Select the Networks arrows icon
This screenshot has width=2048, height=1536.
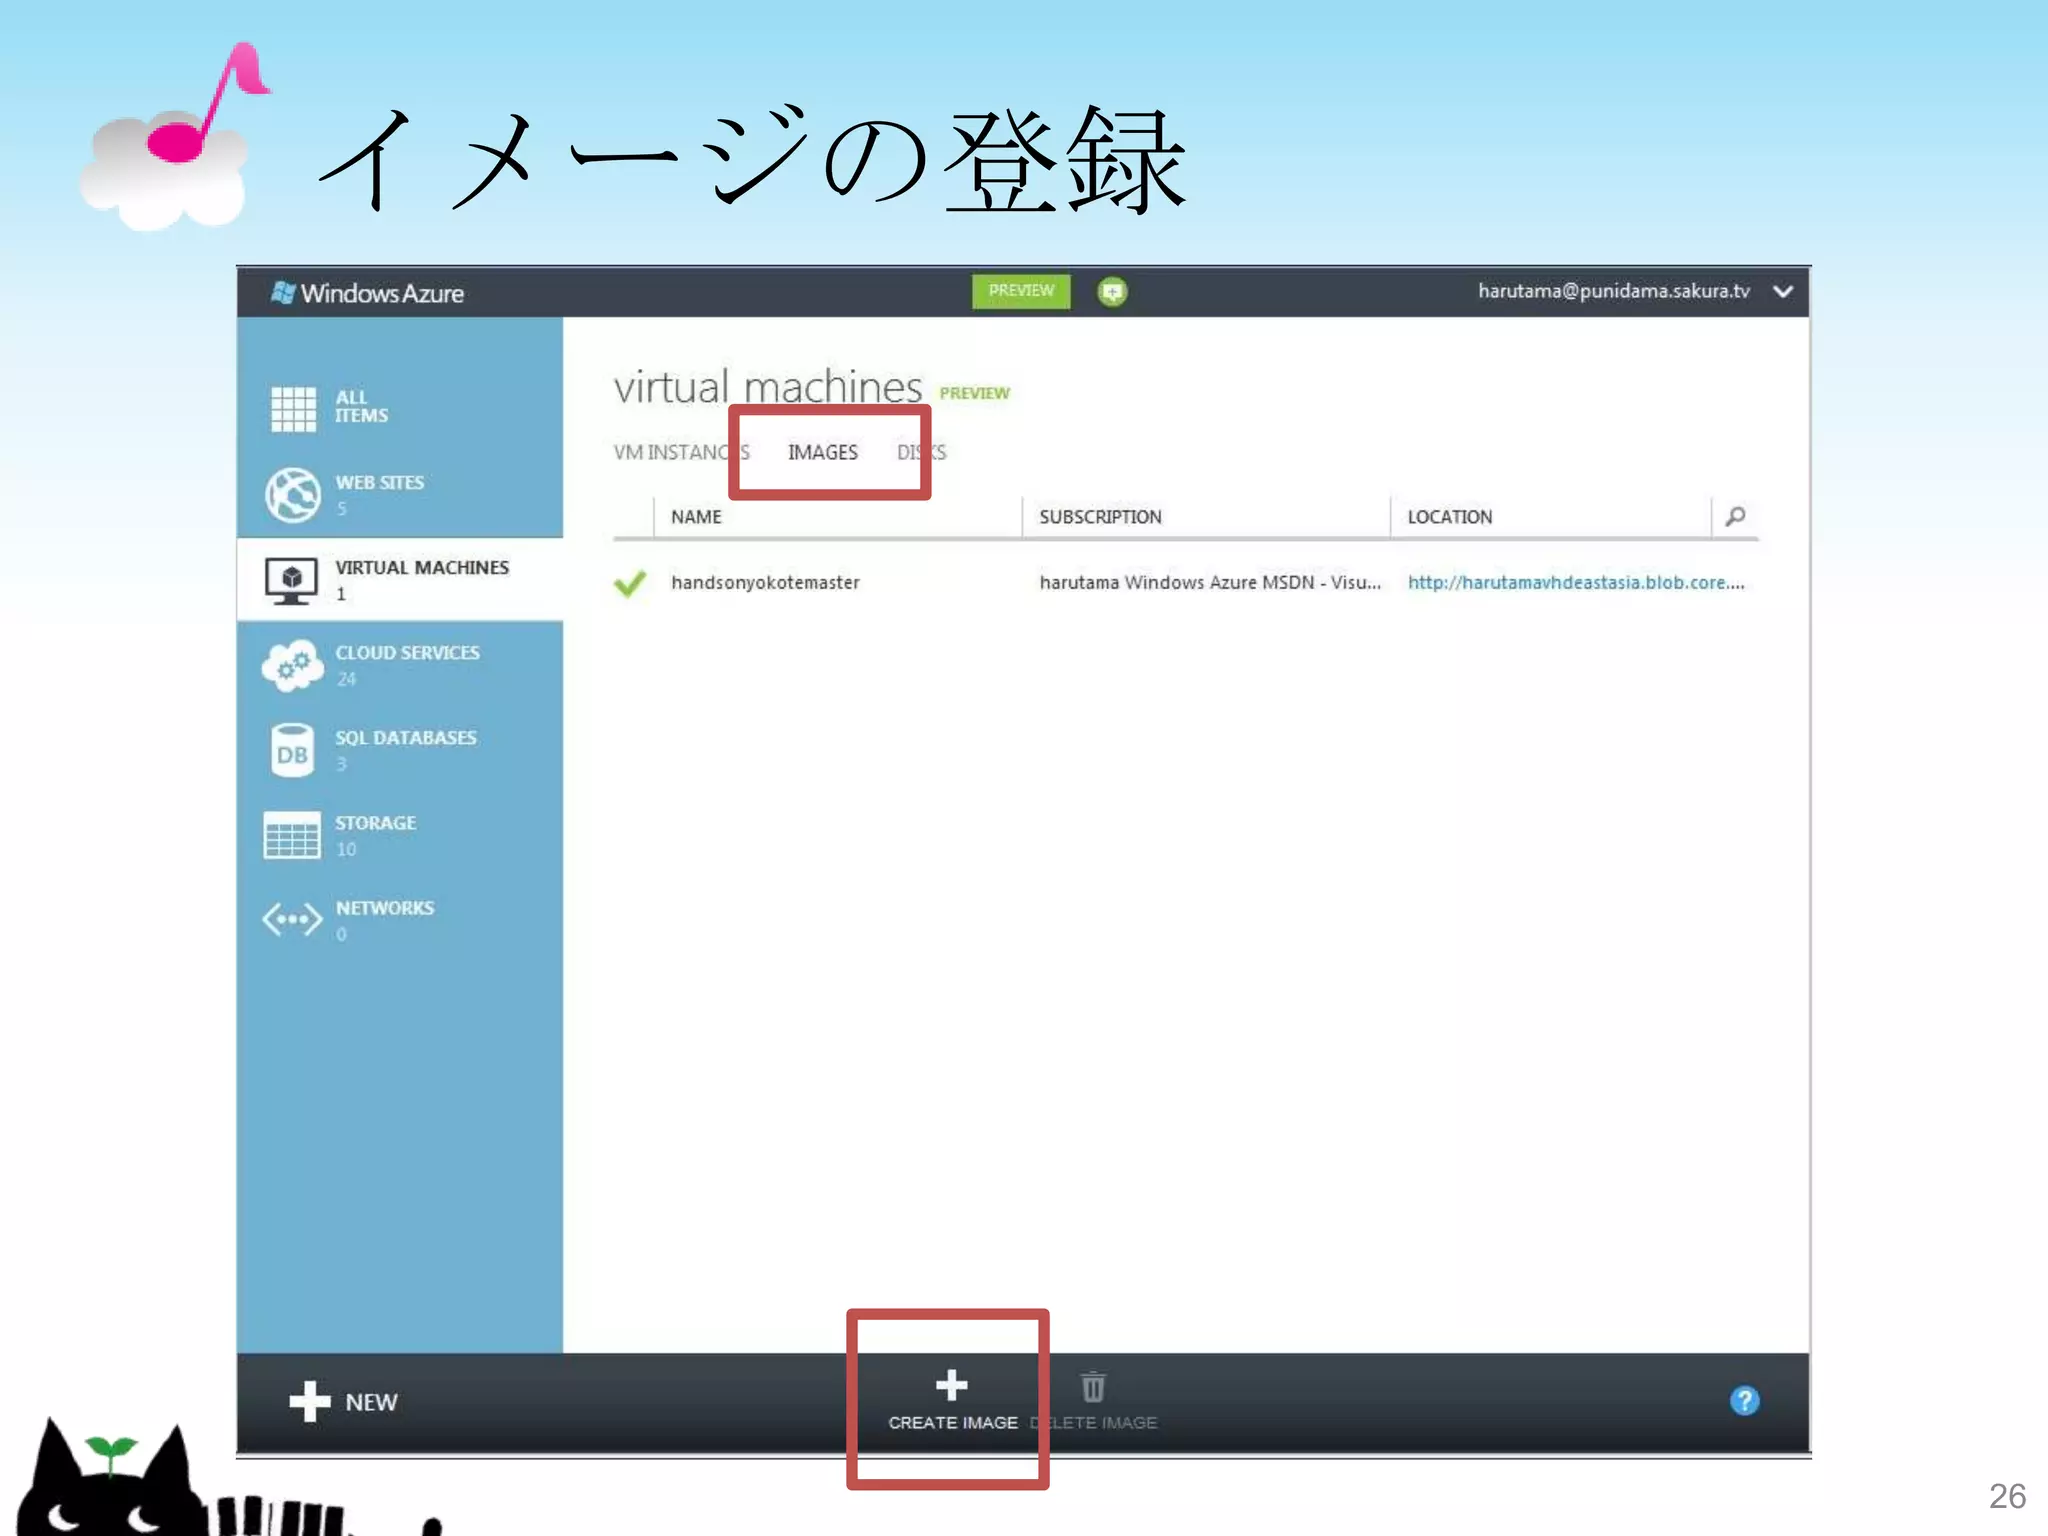(292, 919)
